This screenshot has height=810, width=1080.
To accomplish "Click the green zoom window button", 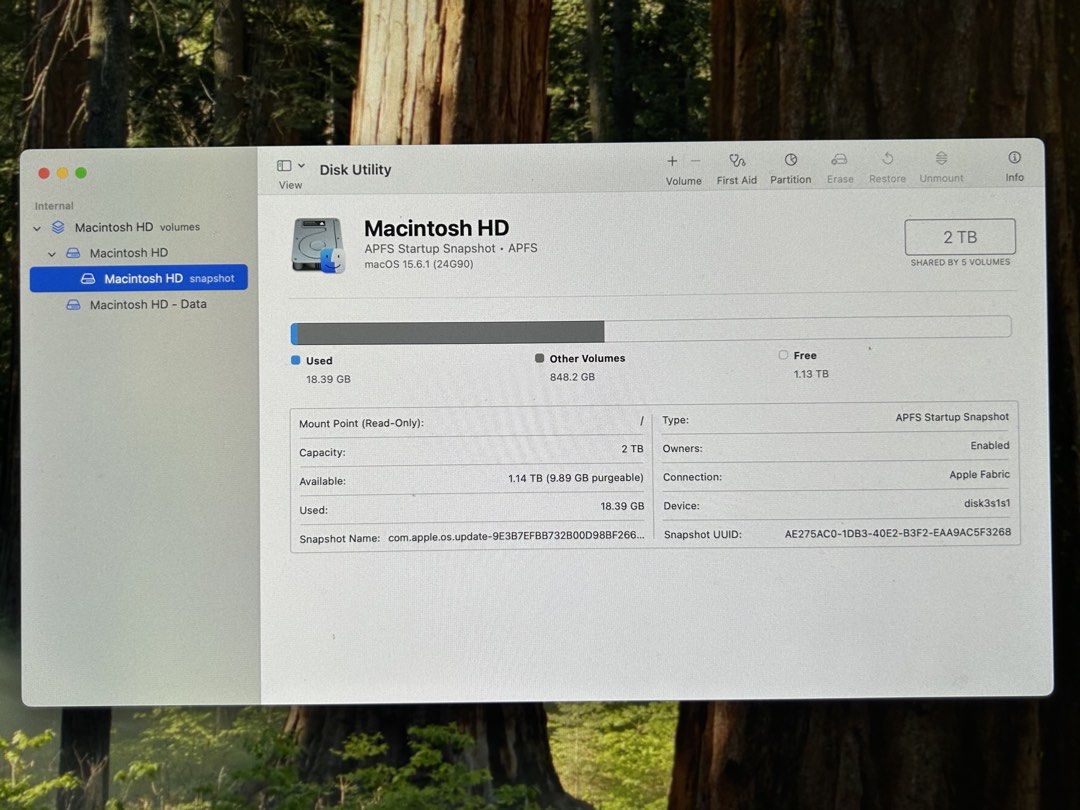I will click(81, 173).
